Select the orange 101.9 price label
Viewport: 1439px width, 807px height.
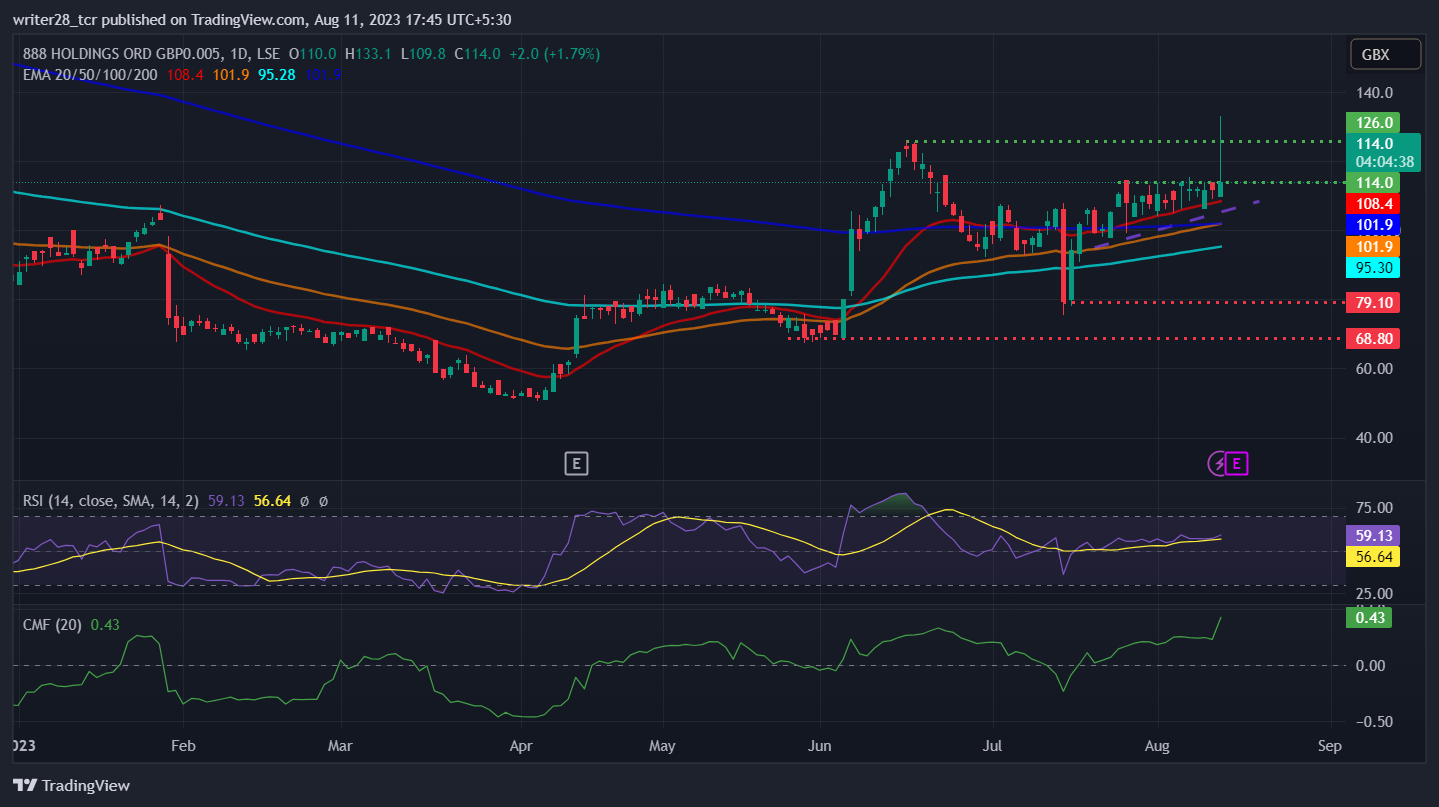(x=1373, y=246)
